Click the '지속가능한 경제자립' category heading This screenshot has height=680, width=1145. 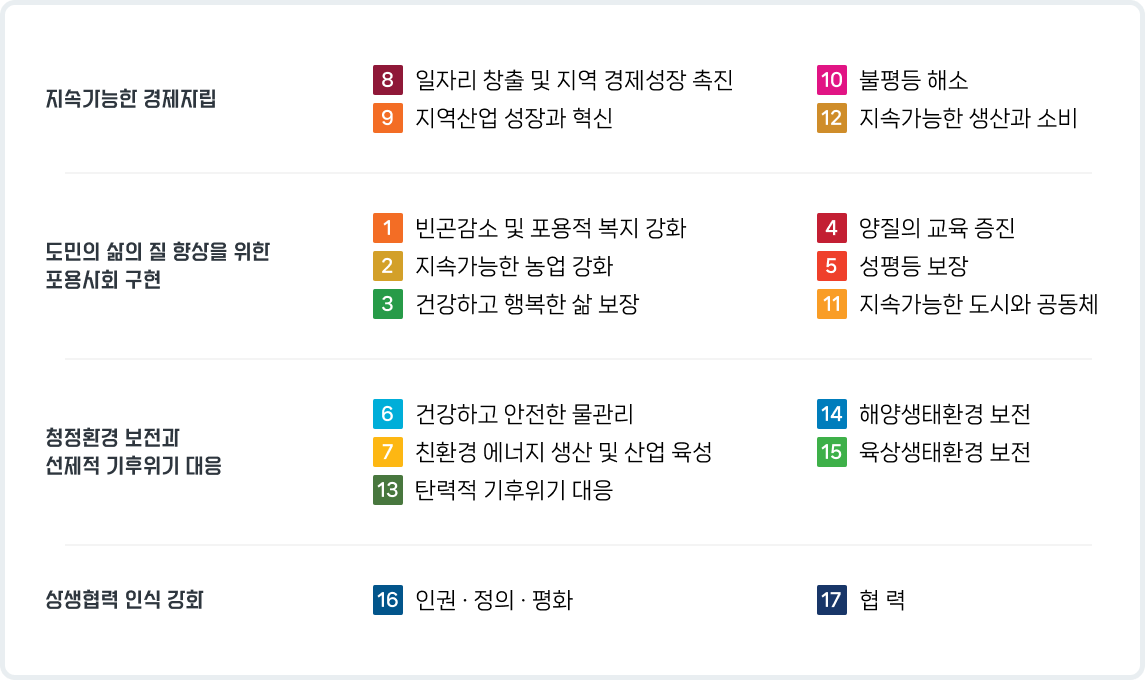tap(131, 99)
